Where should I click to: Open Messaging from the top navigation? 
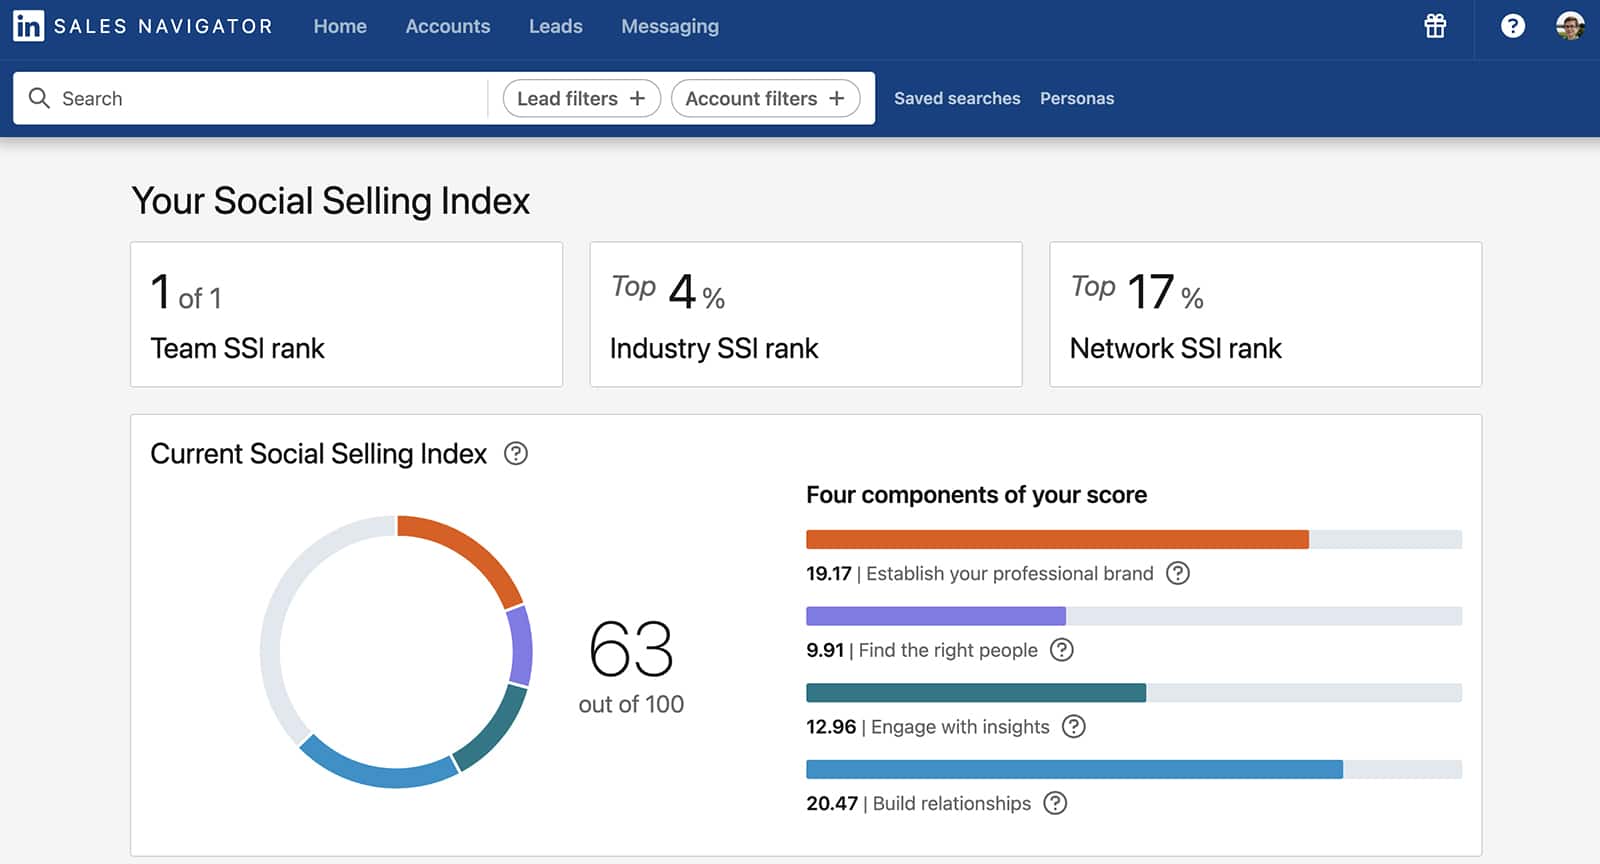click(x=669, y=26)
